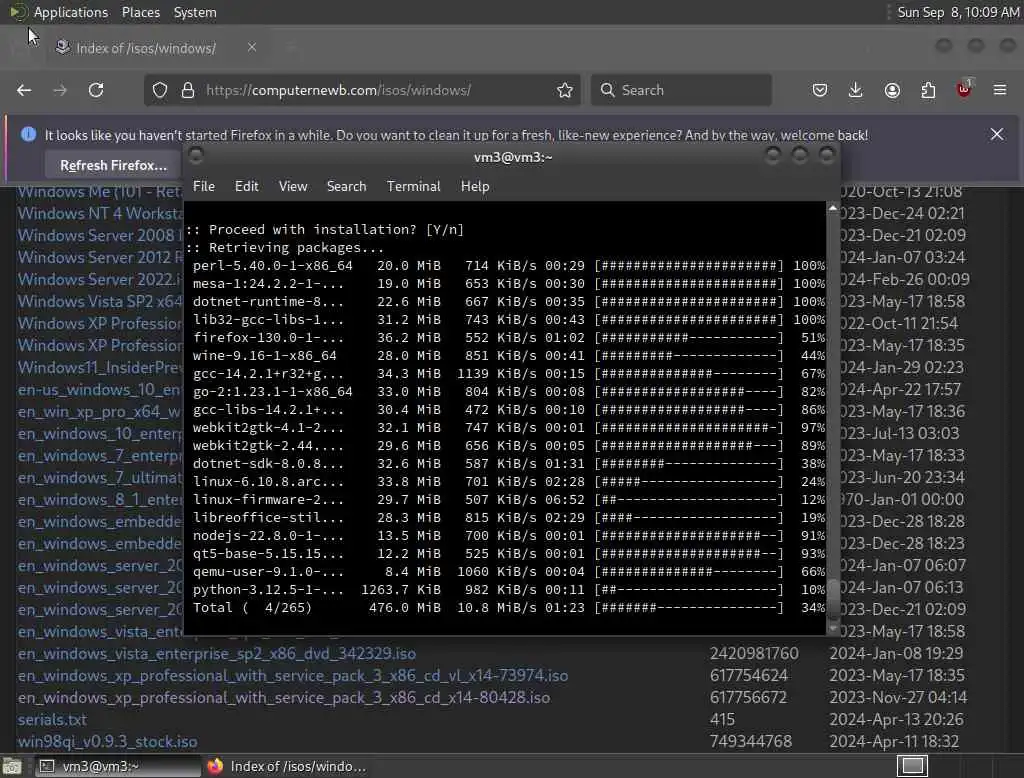Open en_windows_vista_enterprise_sp2_x86_dvd_342329.iso link
The height and width of the screenshot is (778, 1024).
(x=217, y=653)
